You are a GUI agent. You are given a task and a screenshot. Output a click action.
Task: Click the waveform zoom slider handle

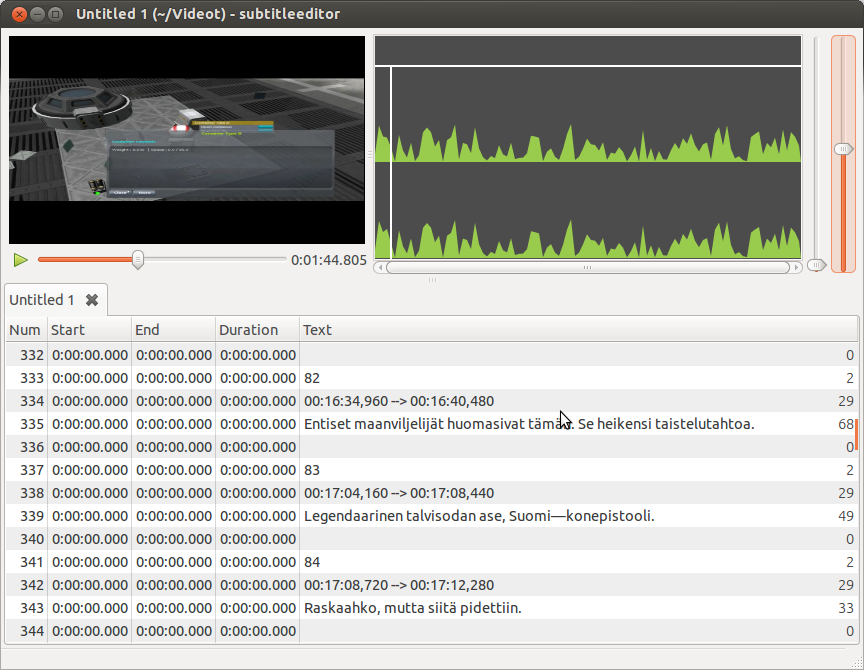tap(817, 265)
